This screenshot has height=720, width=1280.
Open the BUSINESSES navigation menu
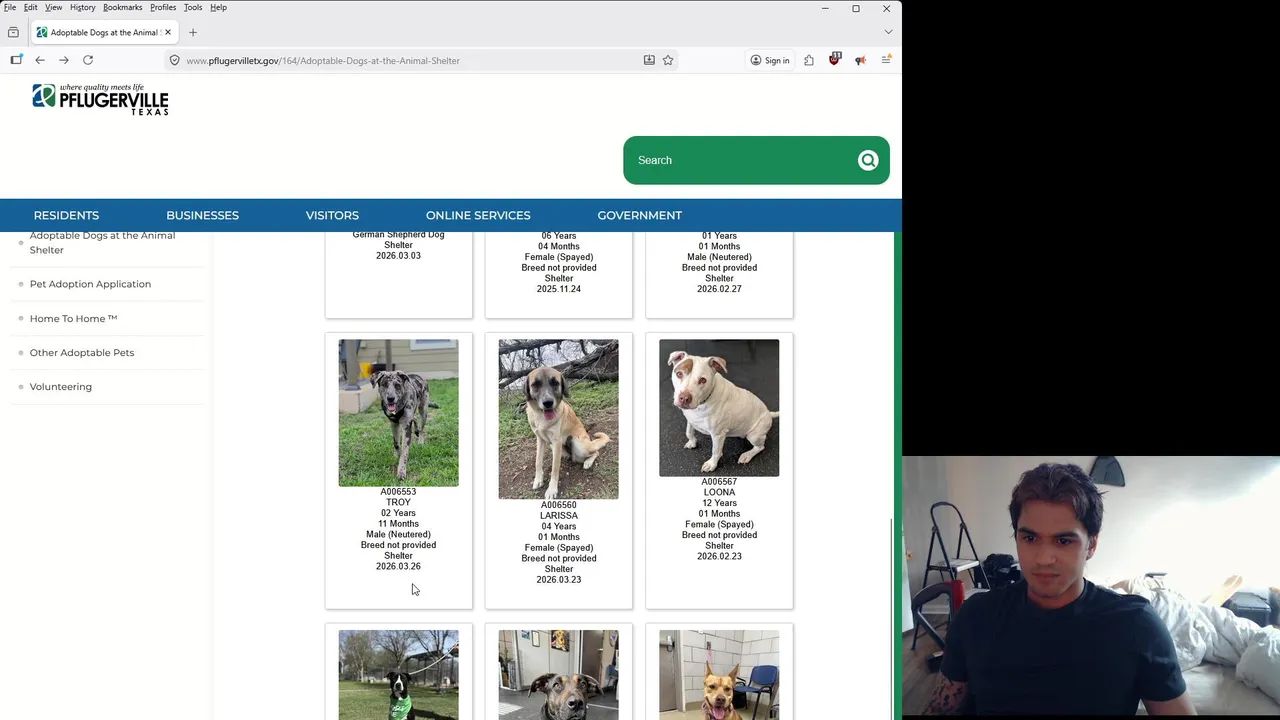pyautogui.click(x=202, y=215)
